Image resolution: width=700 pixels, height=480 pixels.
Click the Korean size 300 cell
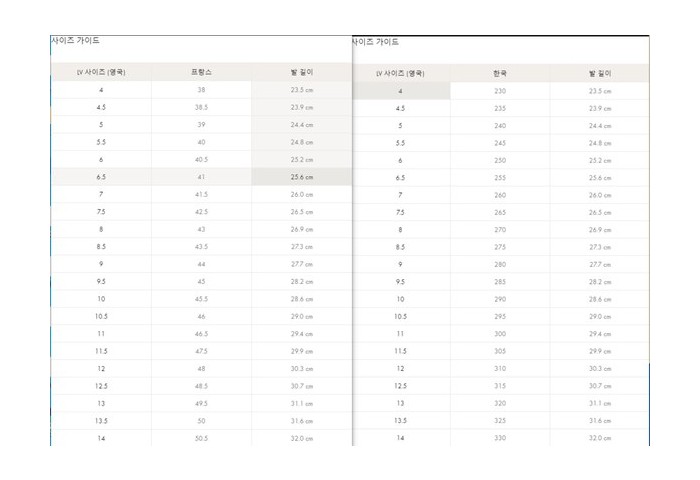500,333
